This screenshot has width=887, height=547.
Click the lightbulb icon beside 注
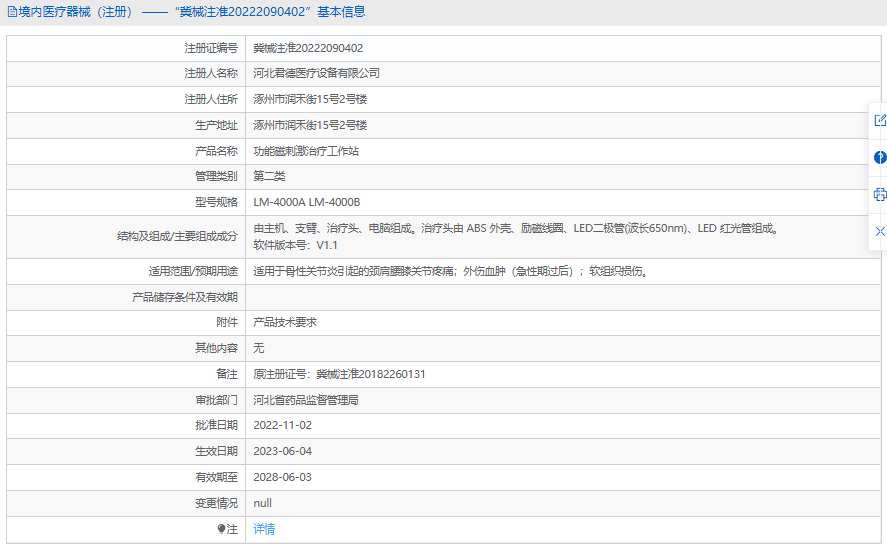click(x=222, y=529)
